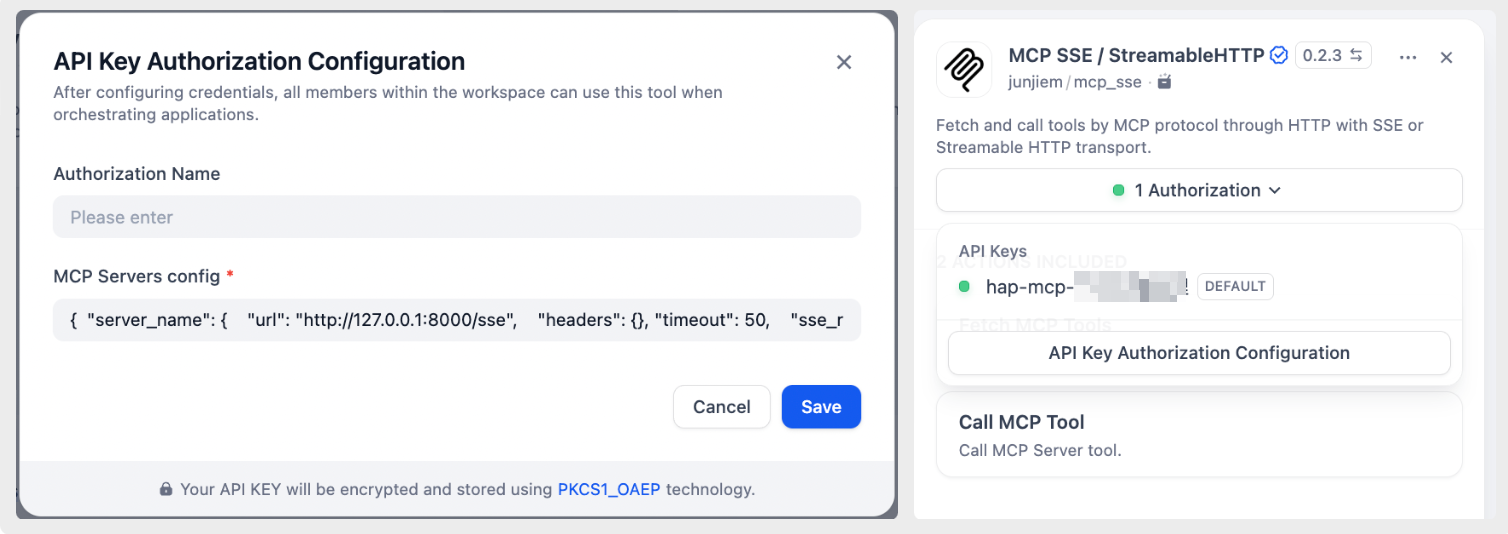Save the authorization configuration
1508x534 pixels.
coord(821,407)
